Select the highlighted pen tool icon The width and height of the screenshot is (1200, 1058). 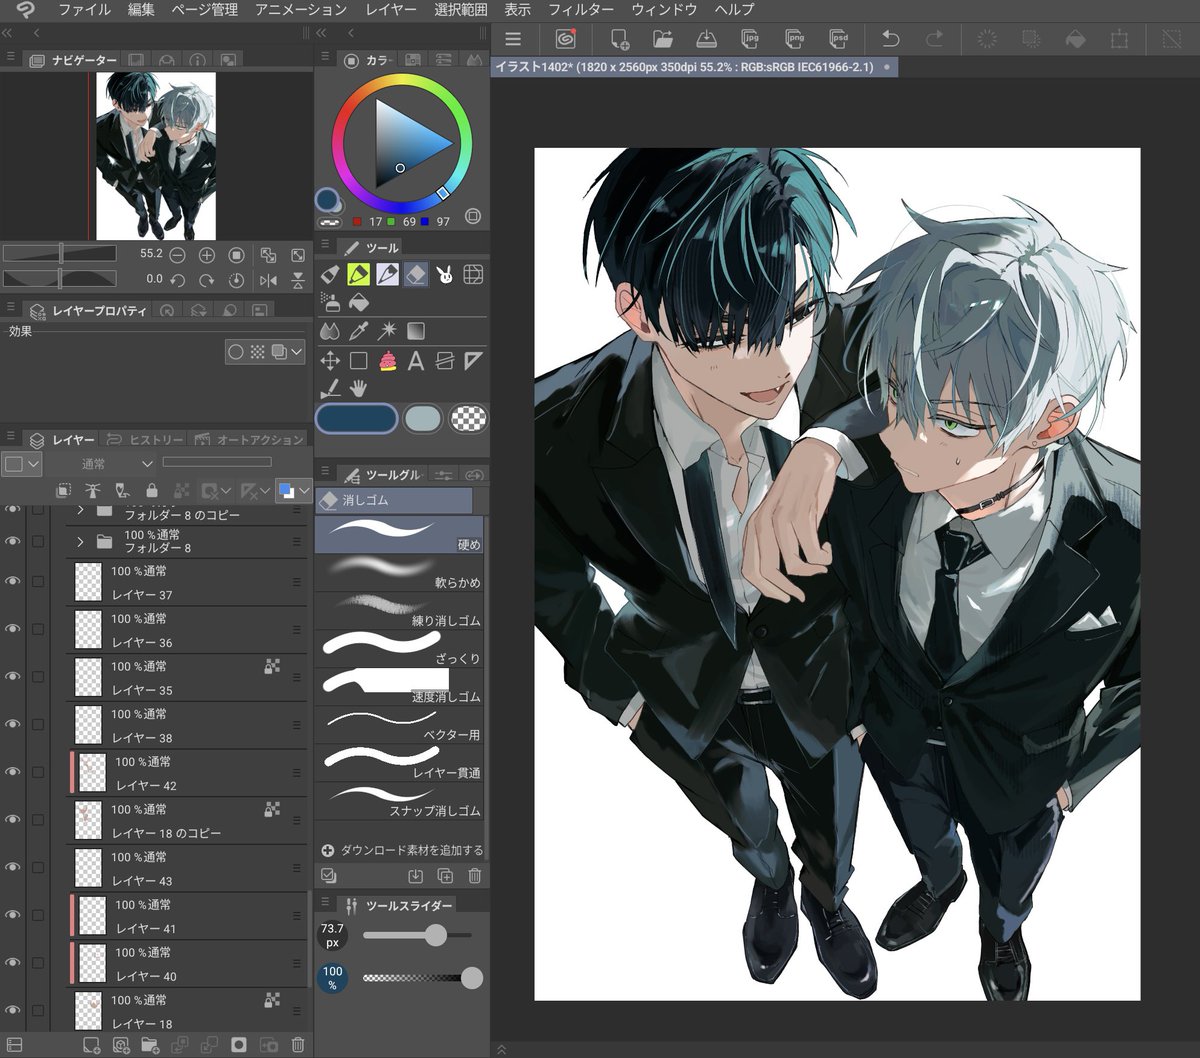pyautogui.click(x=358, y=274)
